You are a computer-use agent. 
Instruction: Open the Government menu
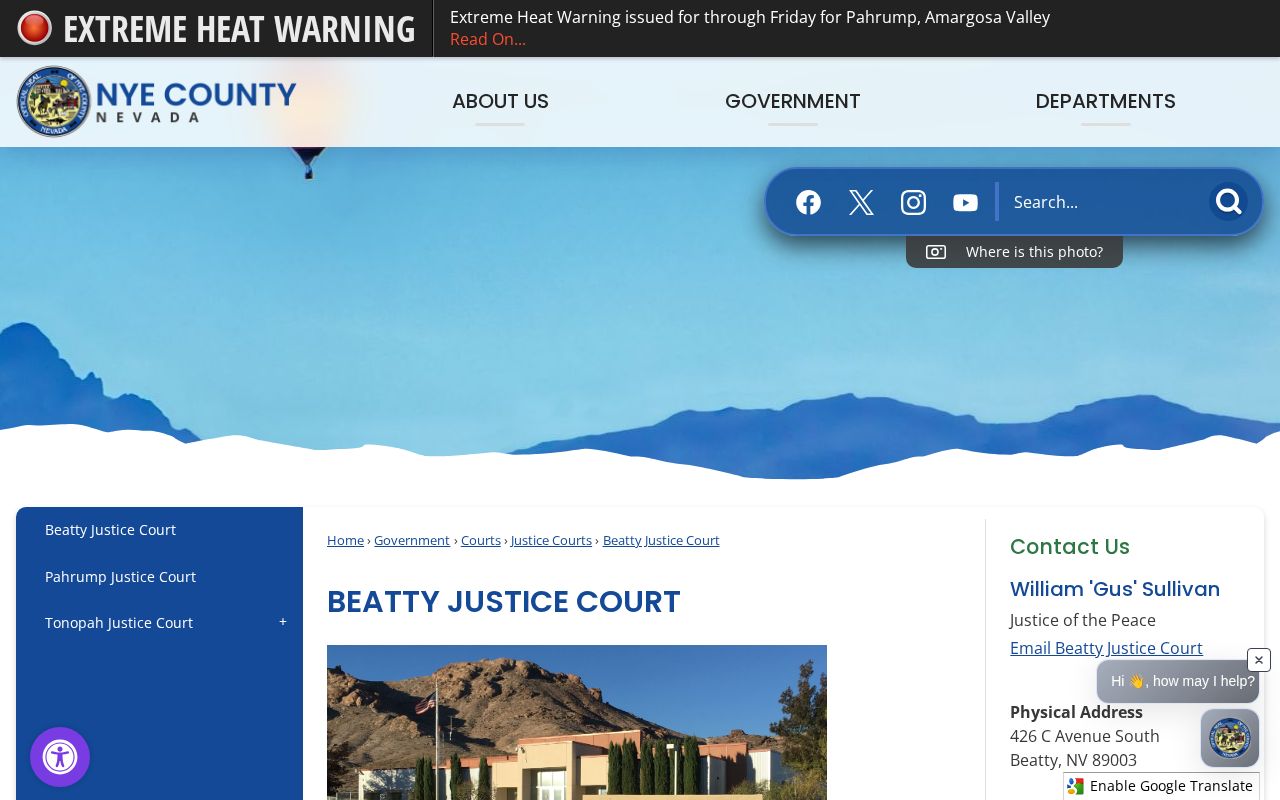(x=793, y=101)
